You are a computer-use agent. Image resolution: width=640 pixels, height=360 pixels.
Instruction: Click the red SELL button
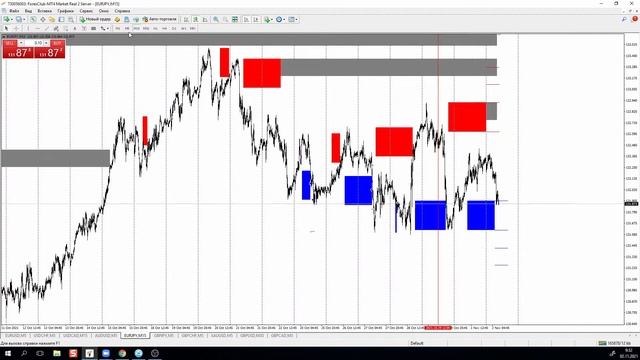(10, 43)
